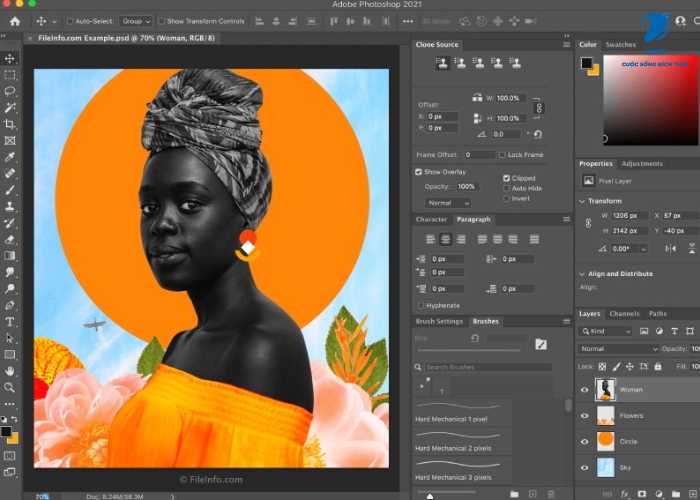Enable the Auto Hide checkbox
The height and width of the screenshot is (500, 700).
pos(506,188)
